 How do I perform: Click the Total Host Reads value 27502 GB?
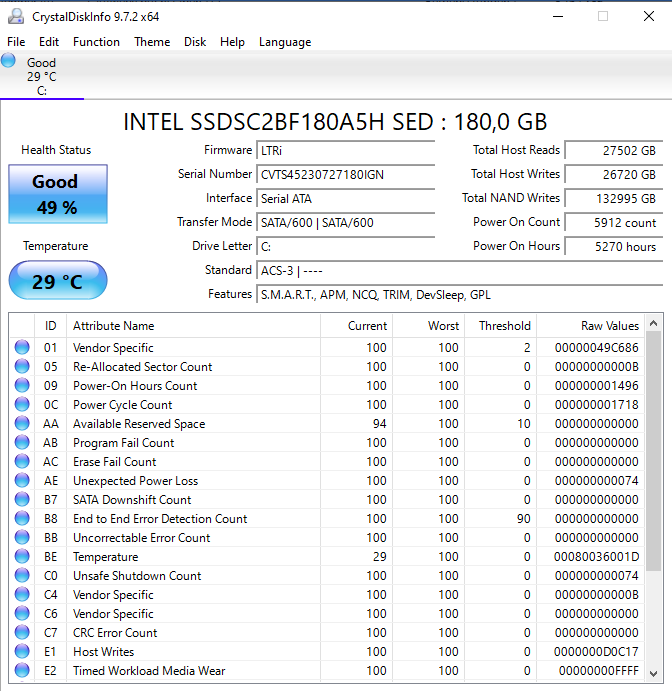[613, 151]
